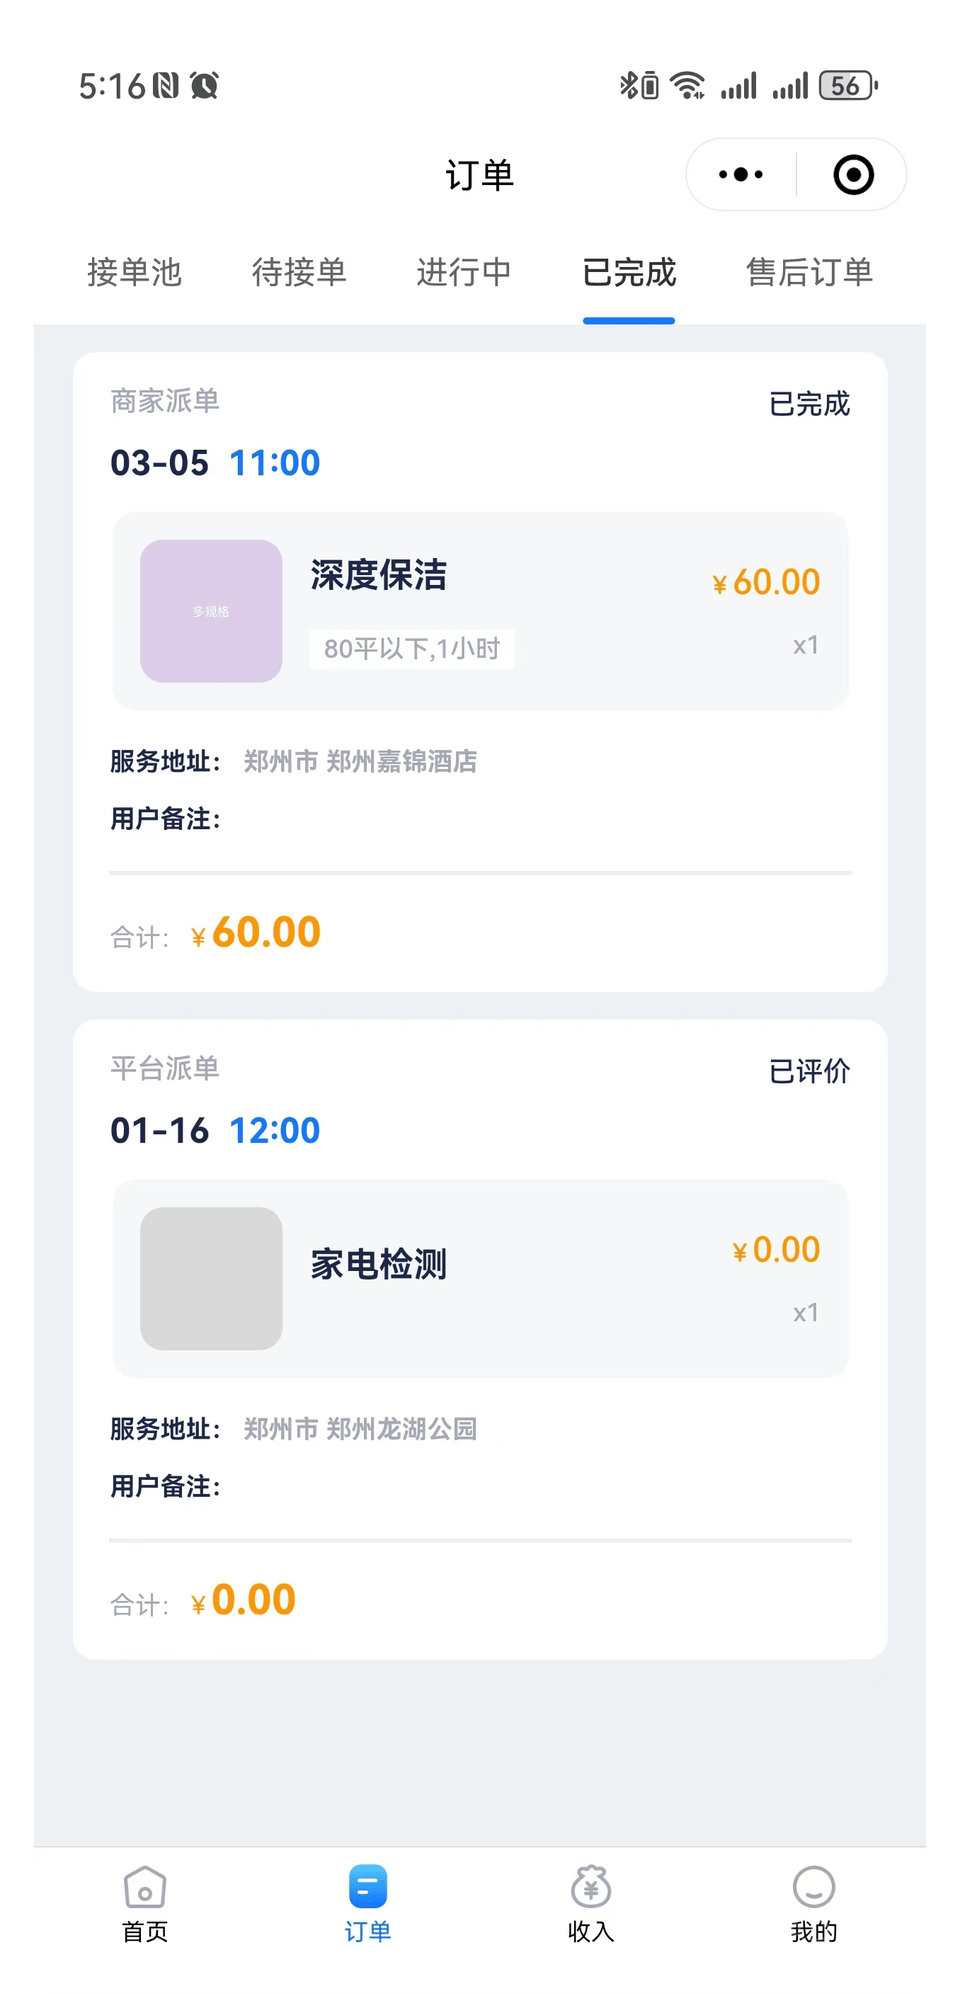Go to 我的 profile icon
The width and height of the screenshot is (960, 1994).
coord(814,1888)
